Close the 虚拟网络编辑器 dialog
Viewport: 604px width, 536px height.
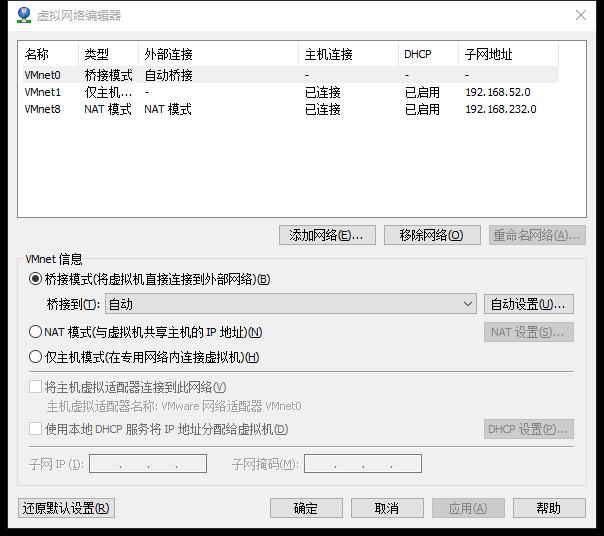click(x=581, y=15)
